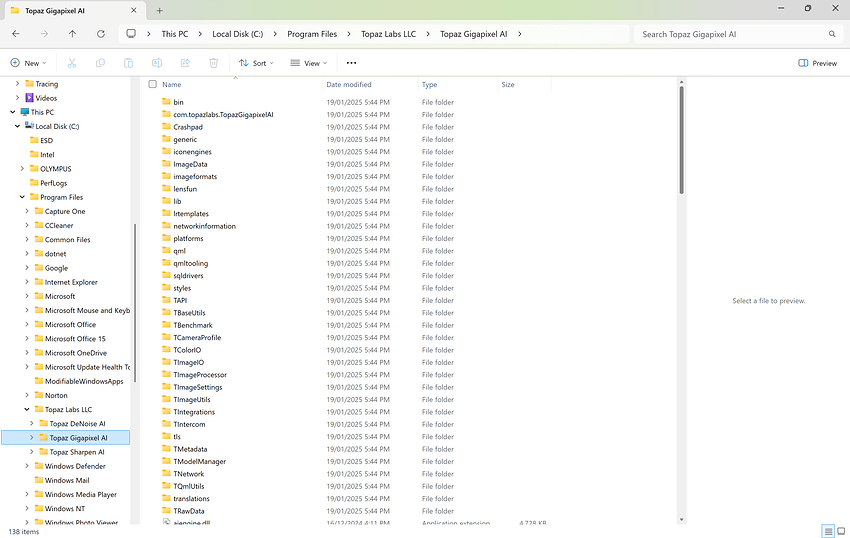
Task: Click the Local Disk (C:) drive icon
Action: pyautogui.click(x=29, y=126)
